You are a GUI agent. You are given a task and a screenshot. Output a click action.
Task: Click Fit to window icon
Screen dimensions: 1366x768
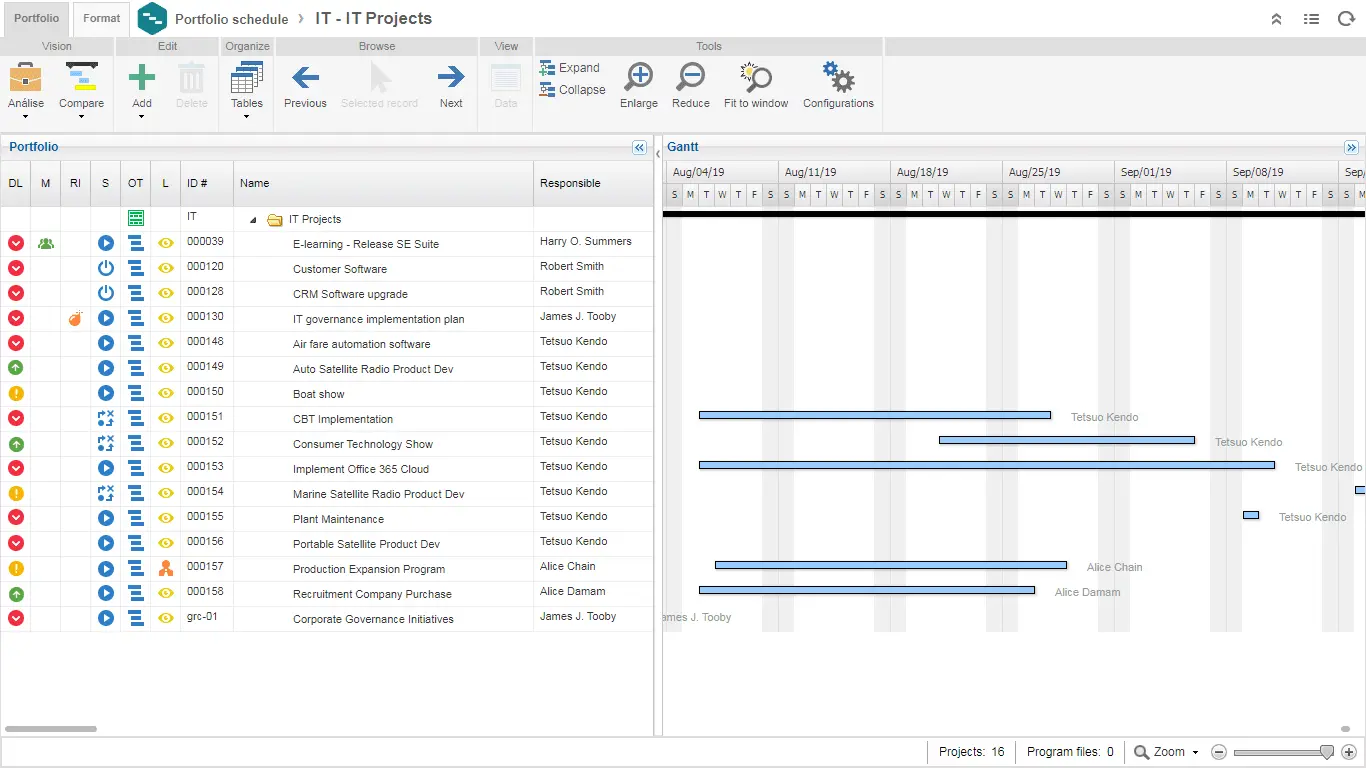756,78
